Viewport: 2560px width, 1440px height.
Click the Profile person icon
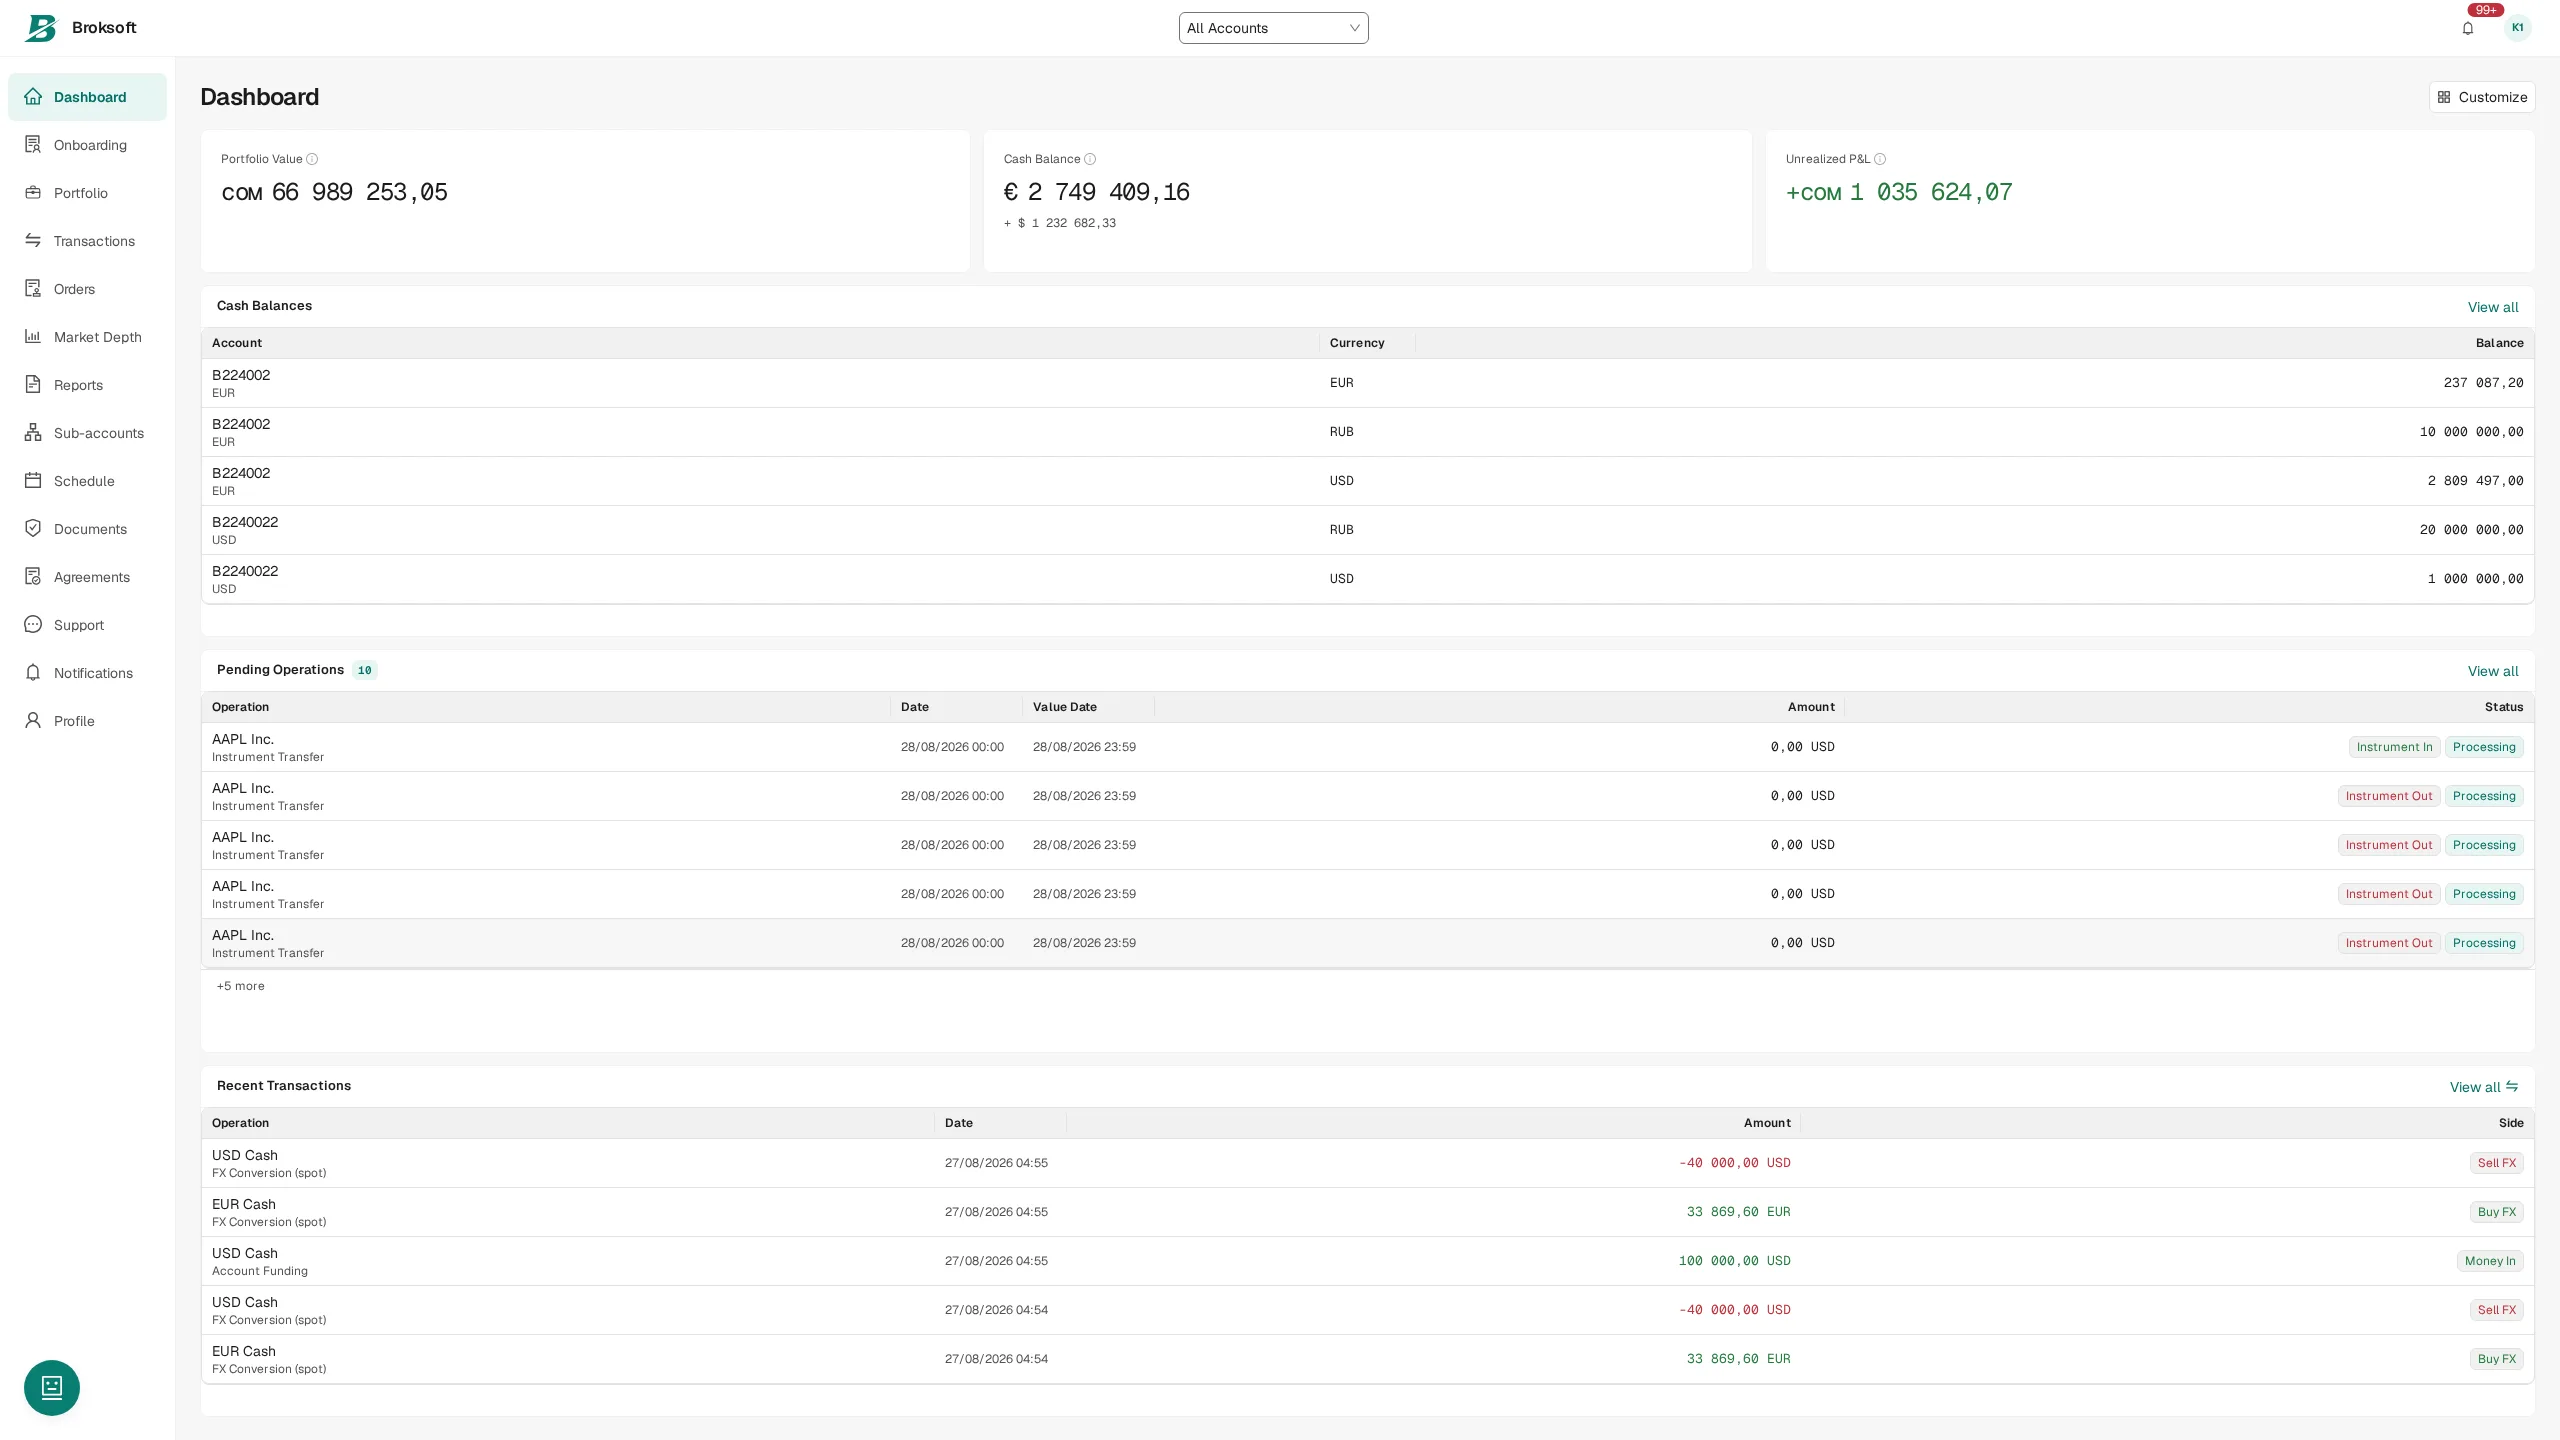[x=33, y=721]
